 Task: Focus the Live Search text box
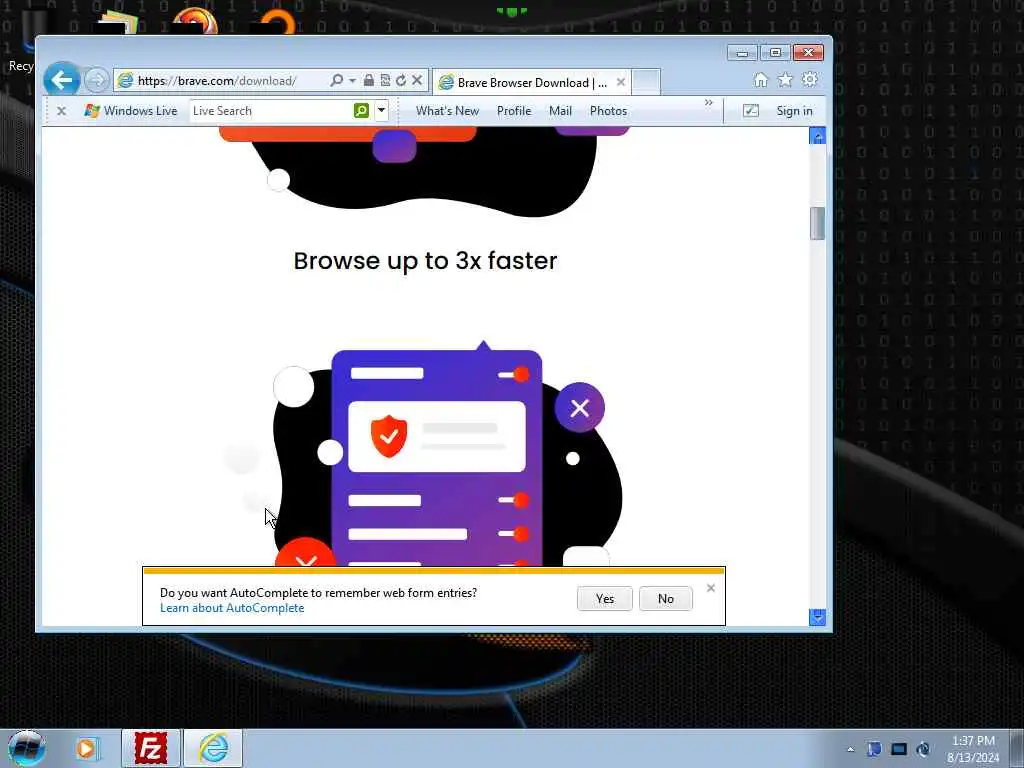(x=271, y=111)
